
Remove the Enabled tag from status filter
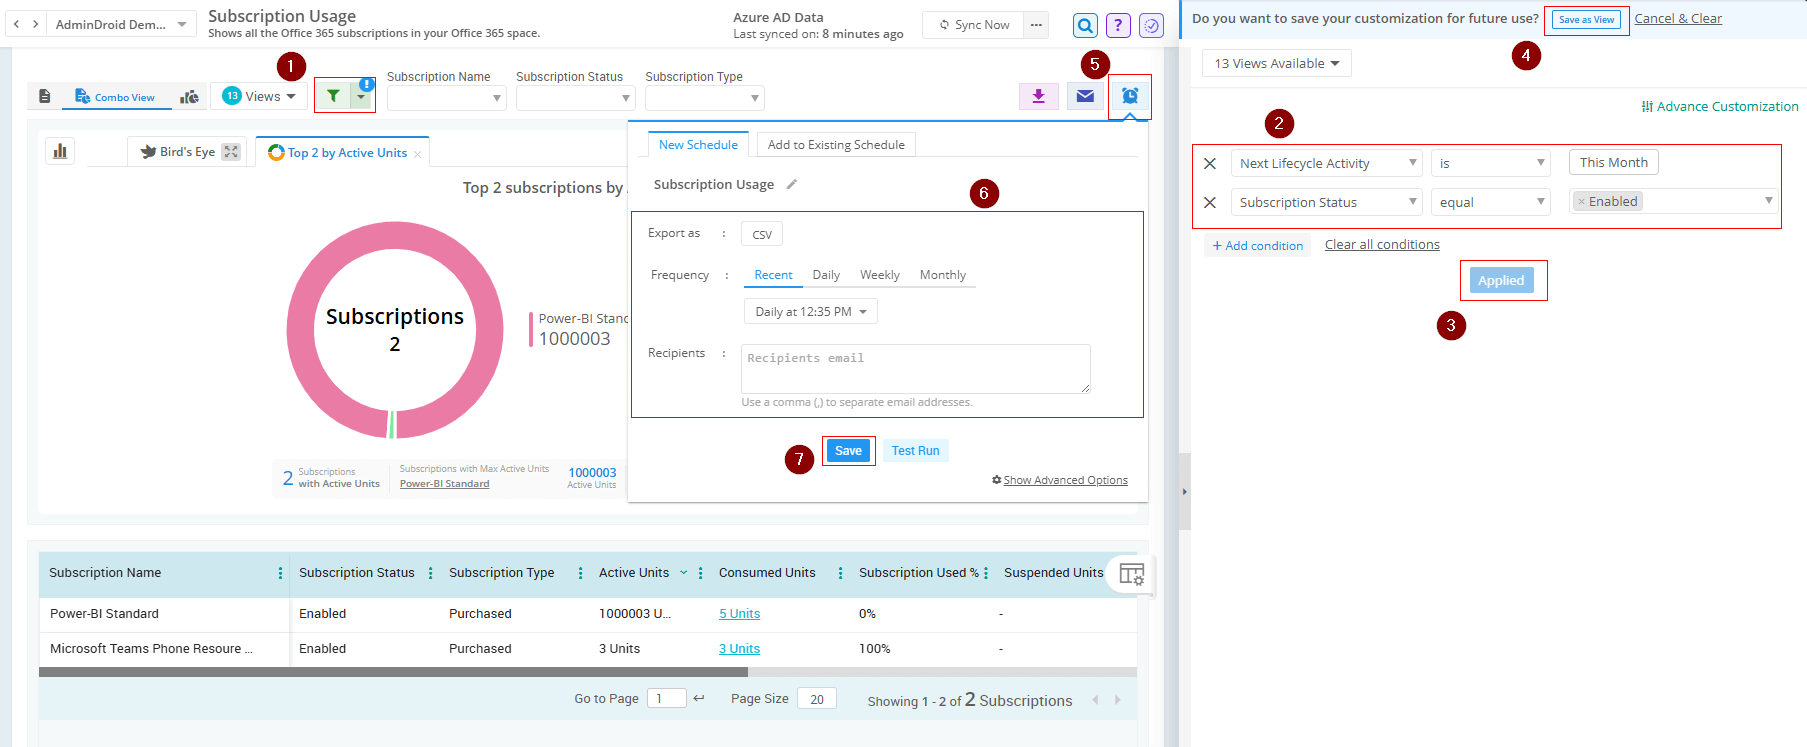click(x=1581, y=202)
